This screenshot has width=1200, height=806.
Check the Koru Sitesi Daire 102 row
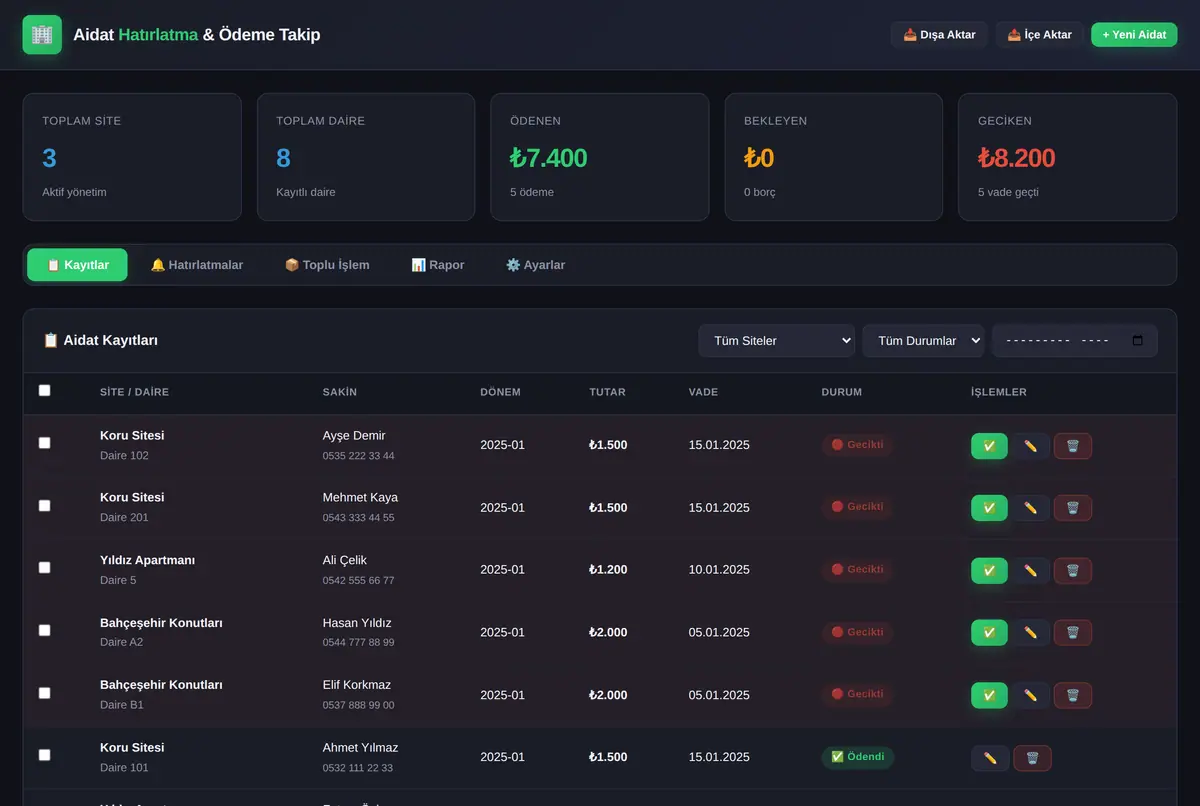44,443
